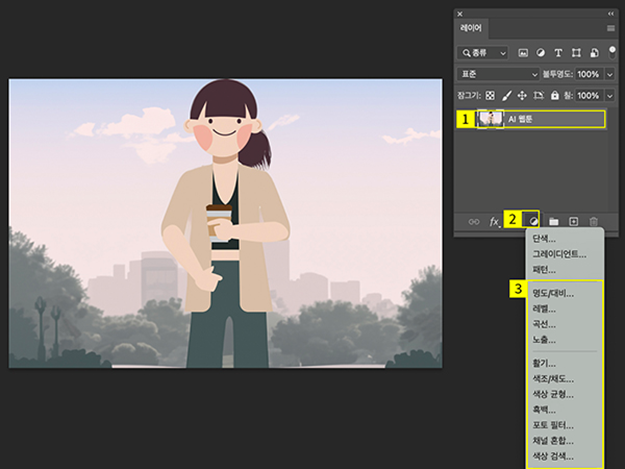Click the 칠 100% fill value field
The width and height of the screenshot is (625, 469).
[588, 96]
